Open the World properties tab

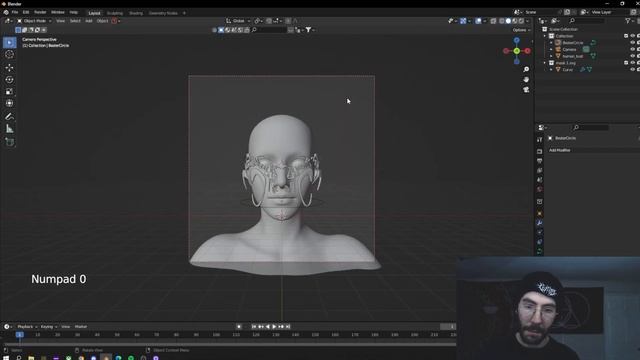pos(540,189)
